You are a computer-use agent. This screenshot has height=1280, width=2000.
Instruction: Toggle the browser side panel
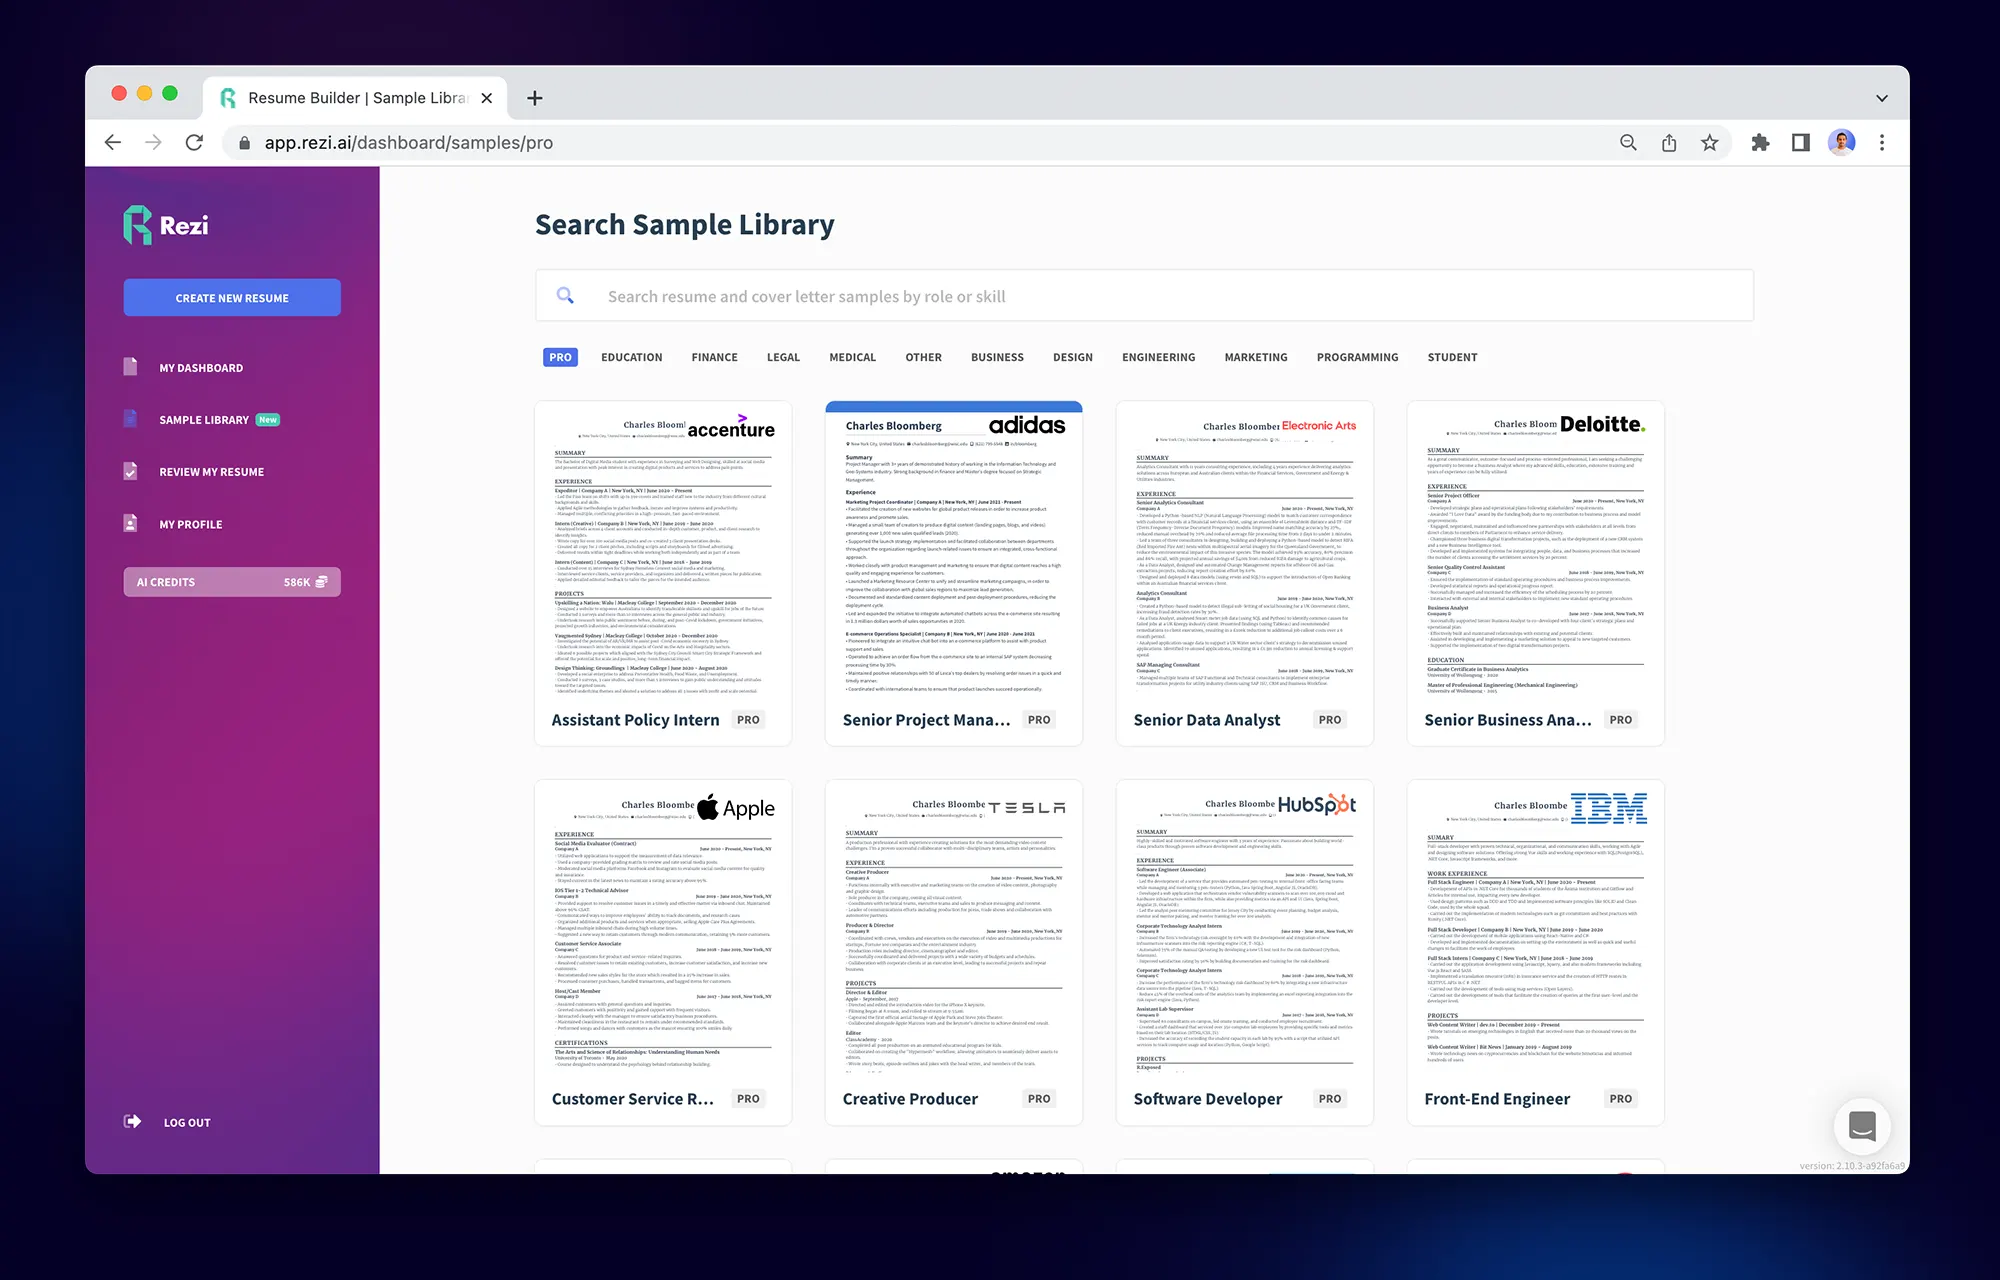[1800, 142]
